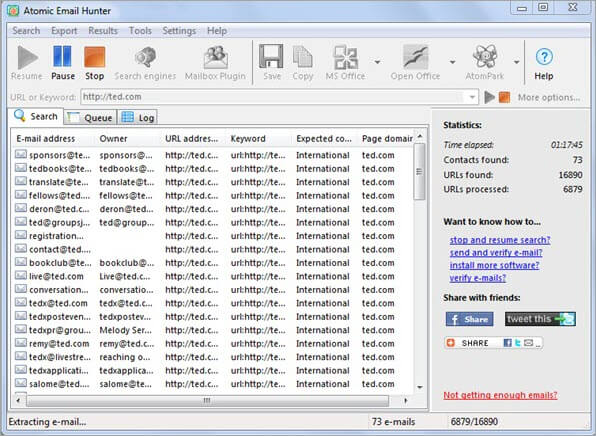Screen dimensions: 596x436
Task: Sort by Keyword column header
Action: click(x=260, y=139)
